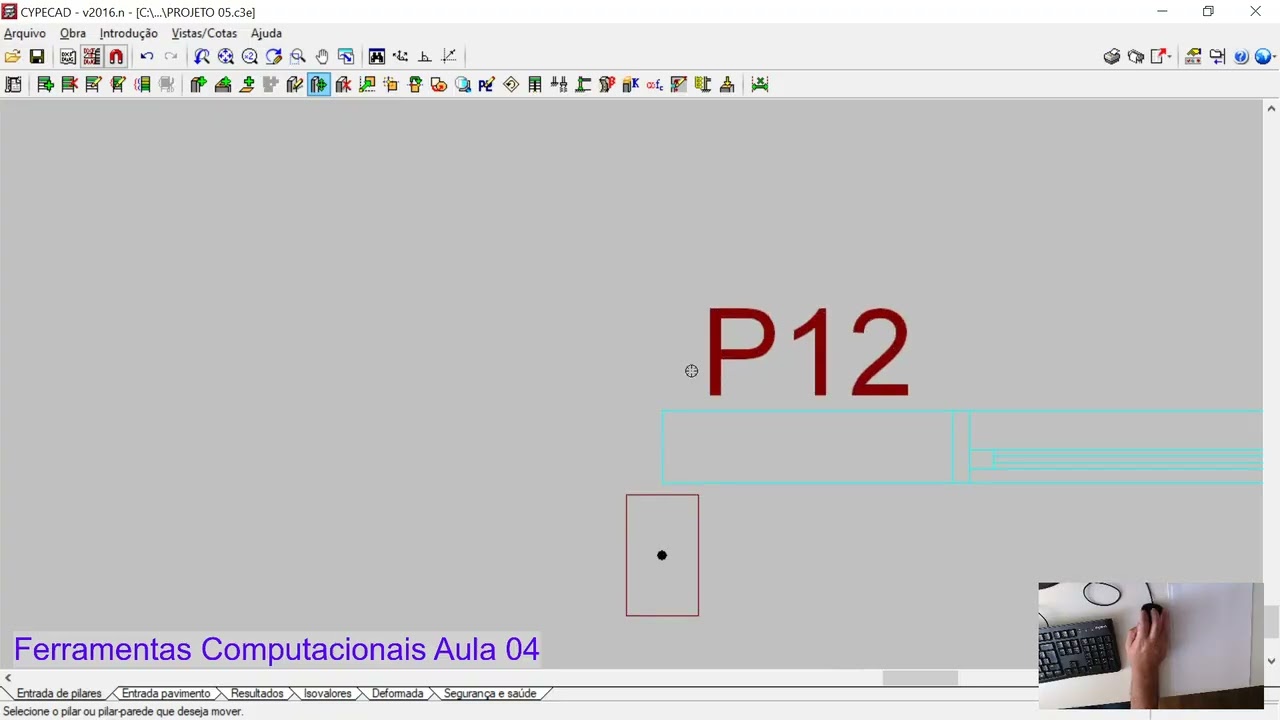Click the diamond shaped toolbar icon
This screenshot has height=720, width=1280.
point(511,85)
